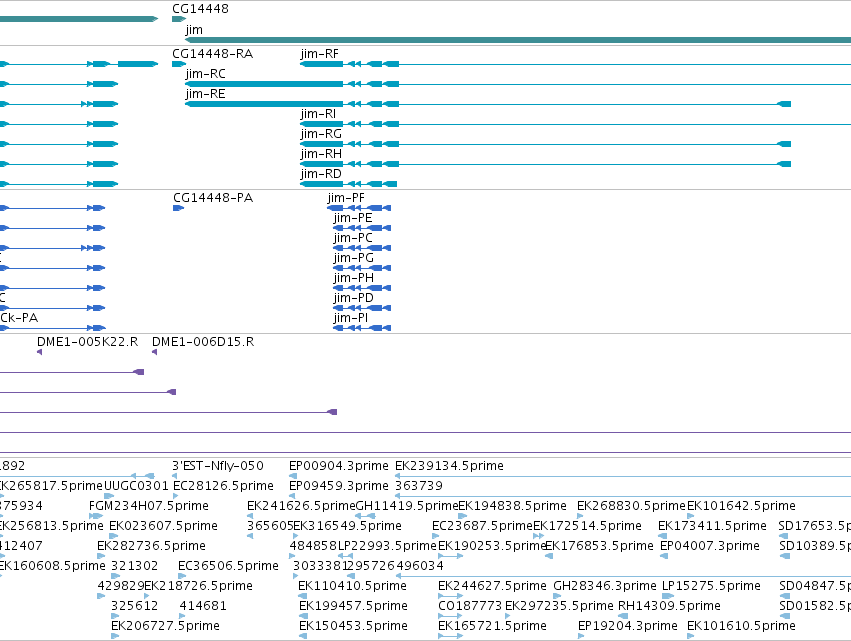The image size is (851, 641).
Task: Click the EK110410.5prime label
Action: pyautogui.click(x=352, y=586)
